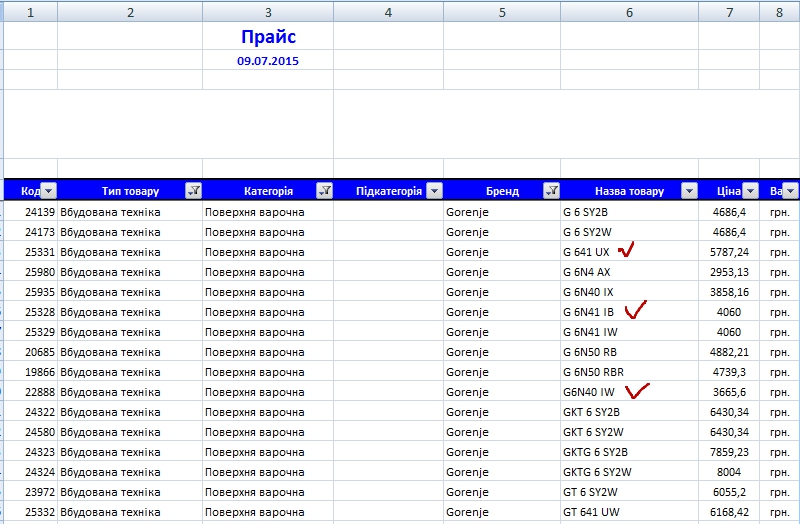Image resolution: width=800 pixels, height=524 pixels.
Task: Select code cell 24324
Action: click(31, 471)
